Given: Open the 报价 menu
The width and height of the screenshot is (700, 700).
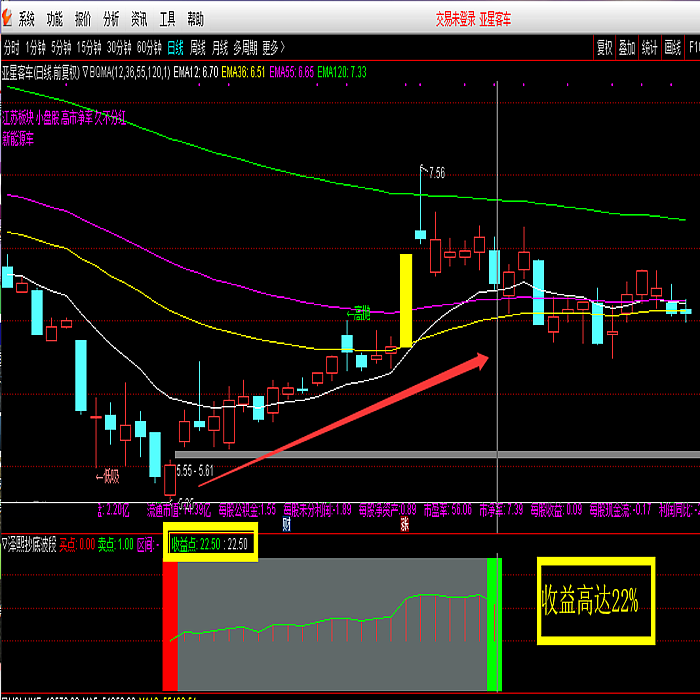Looking at the screenshot, I should [83, 19].
